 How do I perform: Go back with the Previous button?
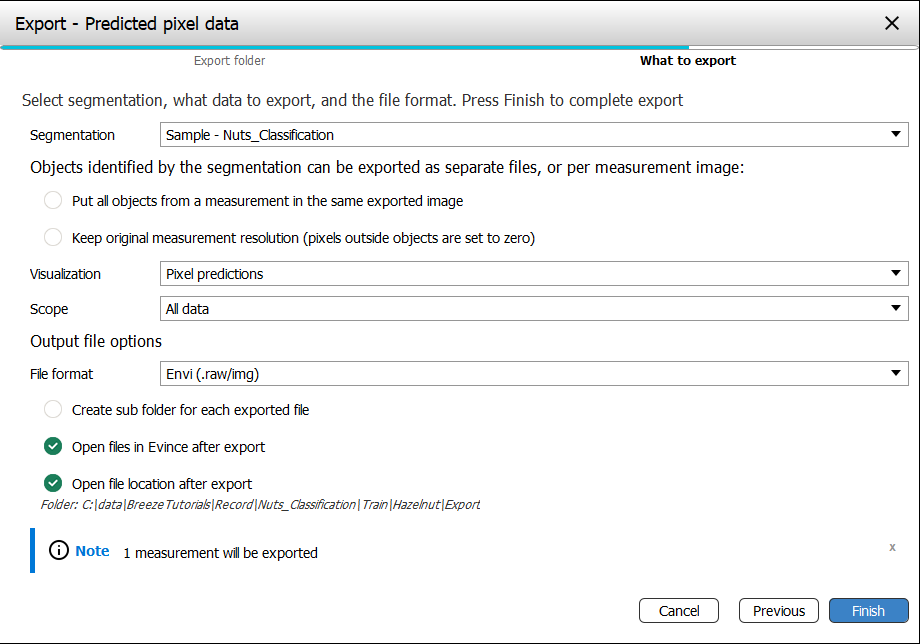tap(778, 611)
